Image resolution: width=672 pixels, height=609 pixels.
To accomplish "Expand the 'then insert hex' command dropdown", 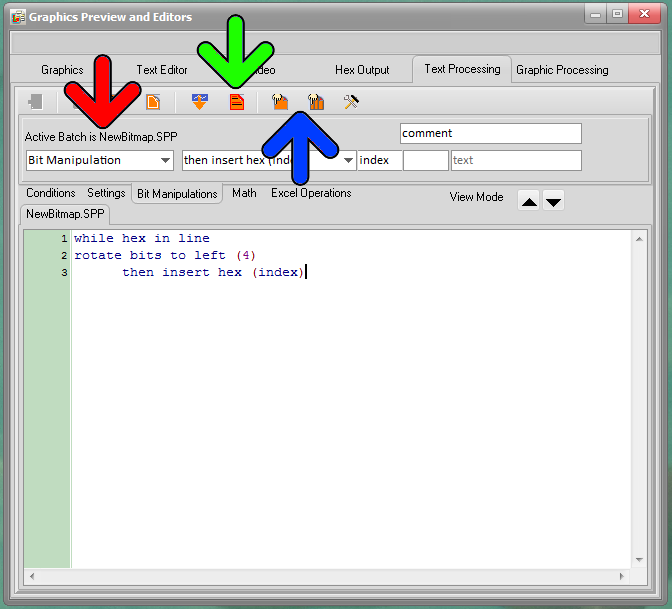I will click(269, 160).
